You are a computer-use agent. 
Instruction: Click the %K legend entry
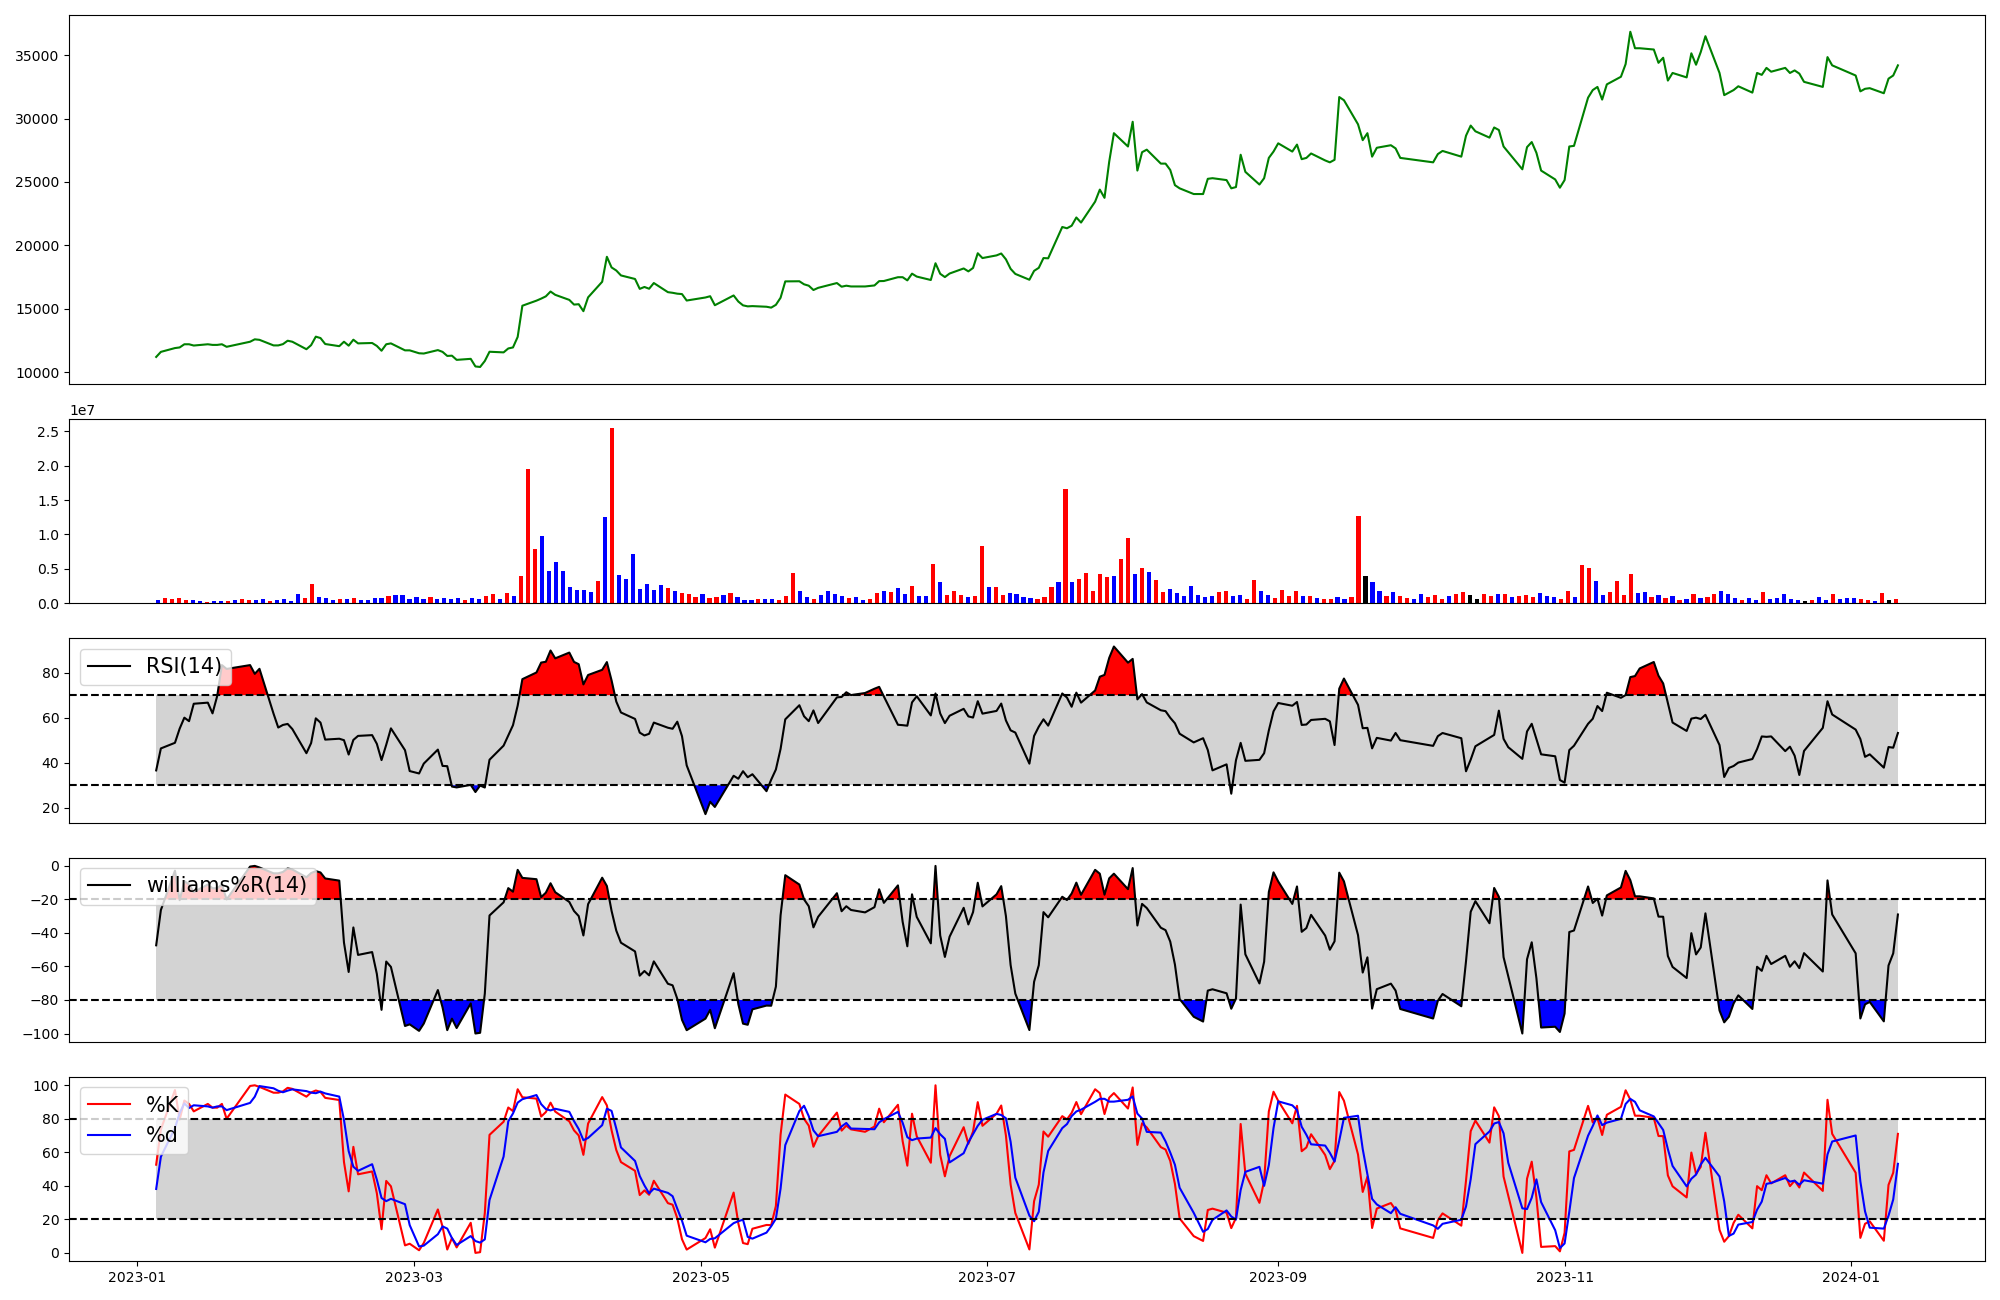coord(162,1104)
